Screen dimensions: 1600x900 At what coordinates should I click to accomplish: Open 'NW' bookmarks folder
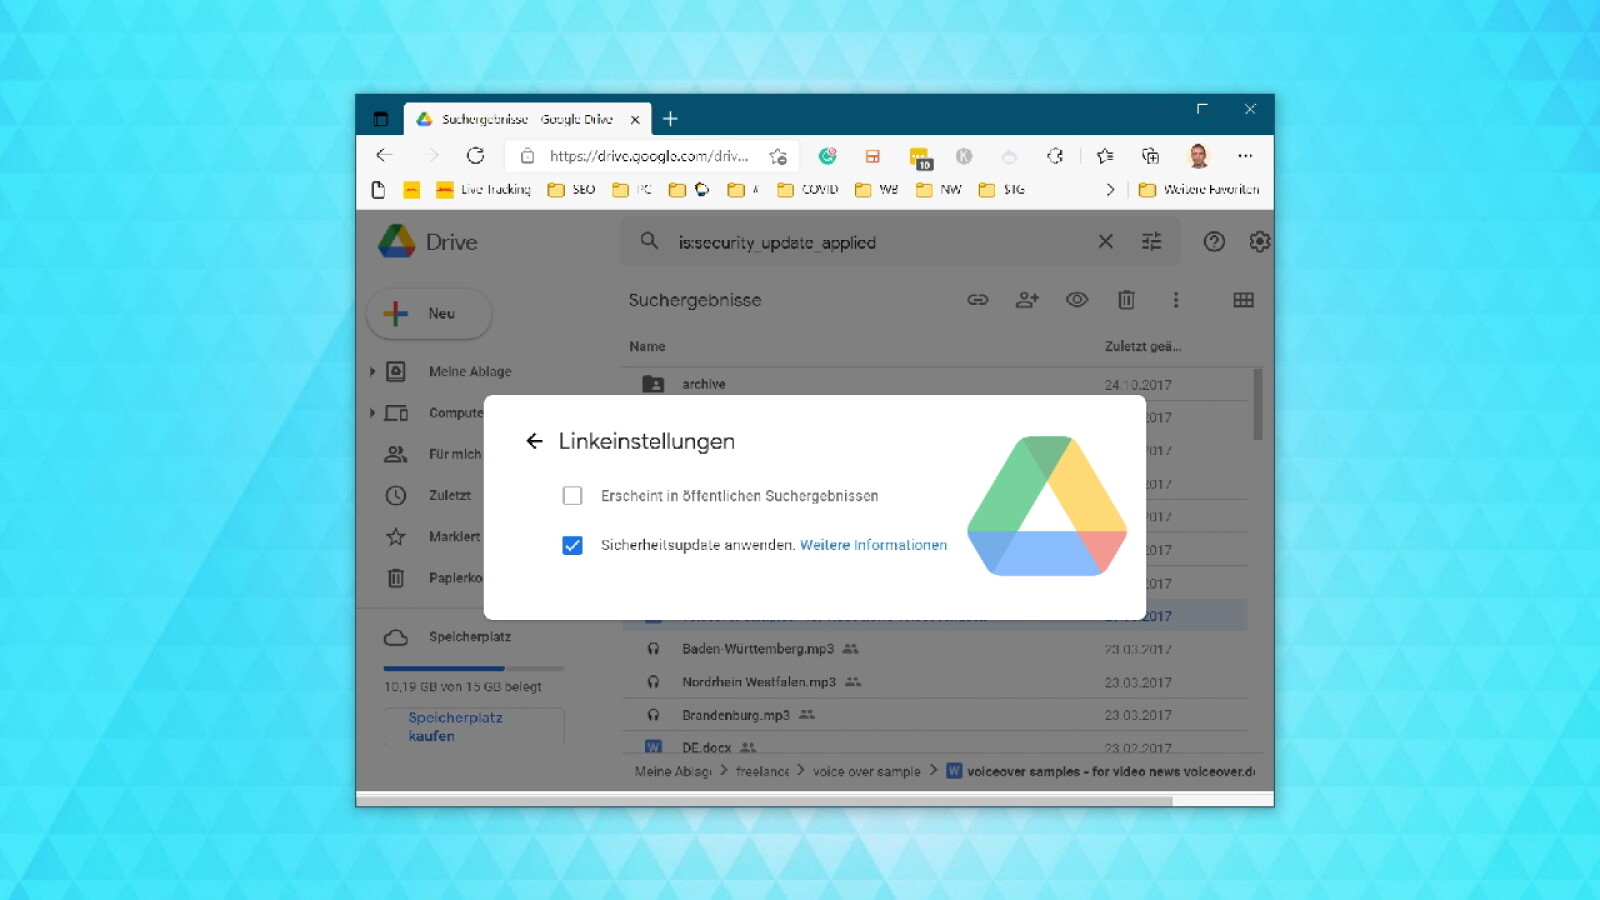point(939,189)
